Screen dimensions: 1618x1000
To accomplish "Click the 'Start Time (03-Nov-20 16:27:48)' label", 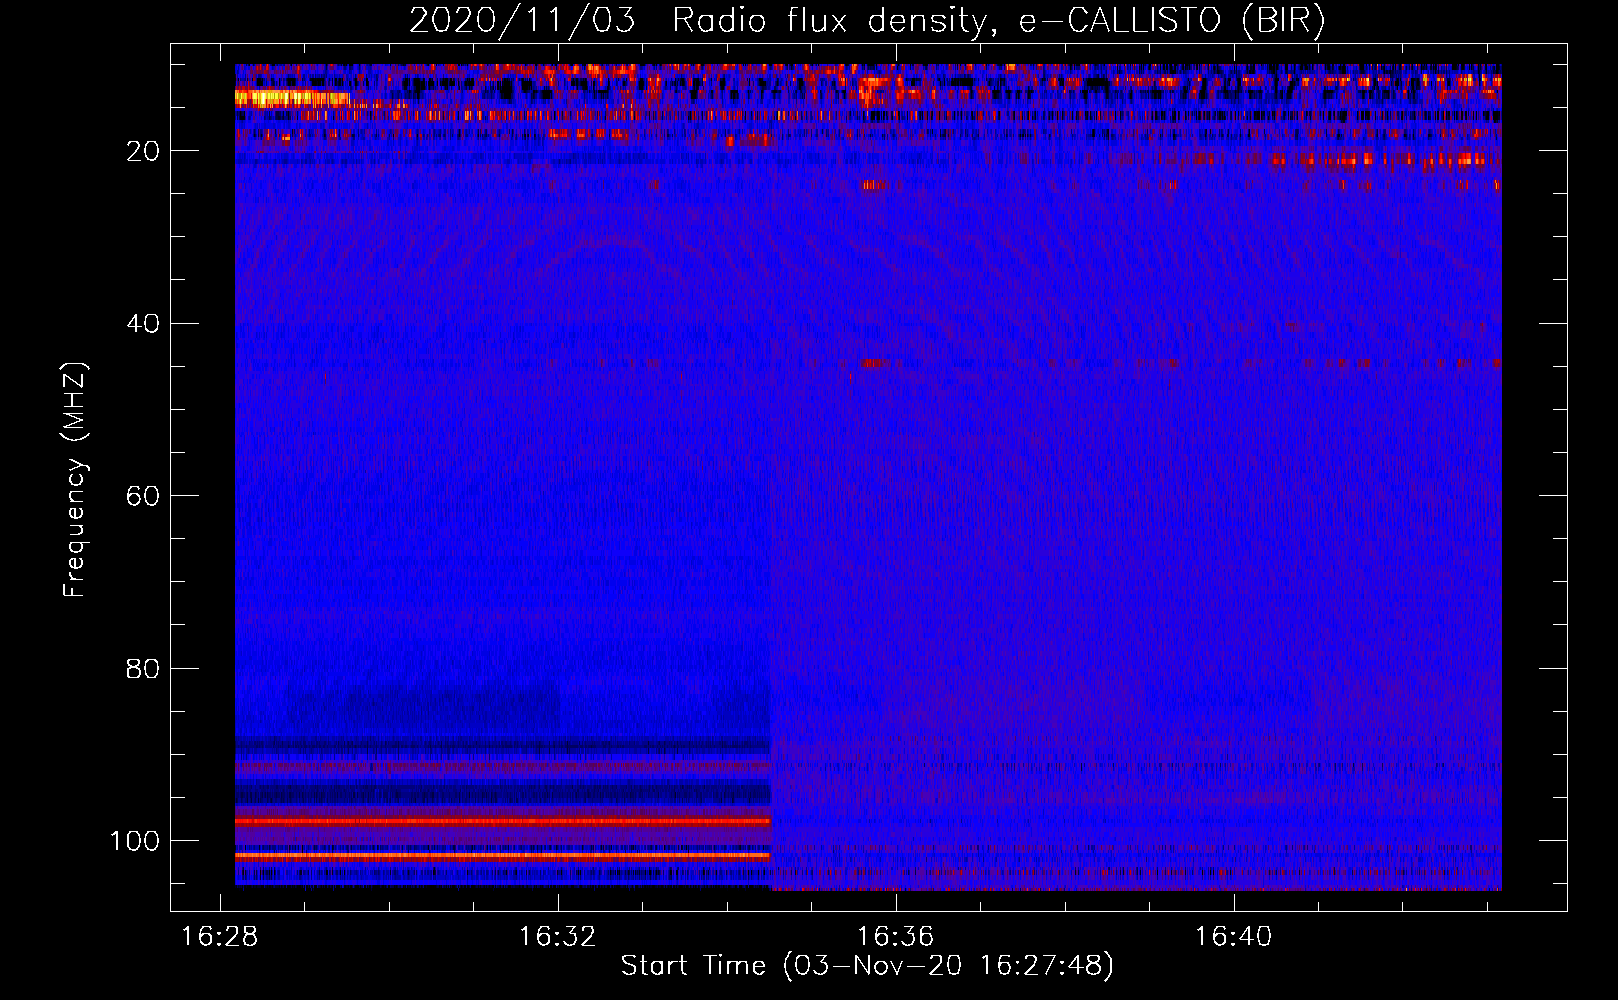I will [x=867, y=965].
